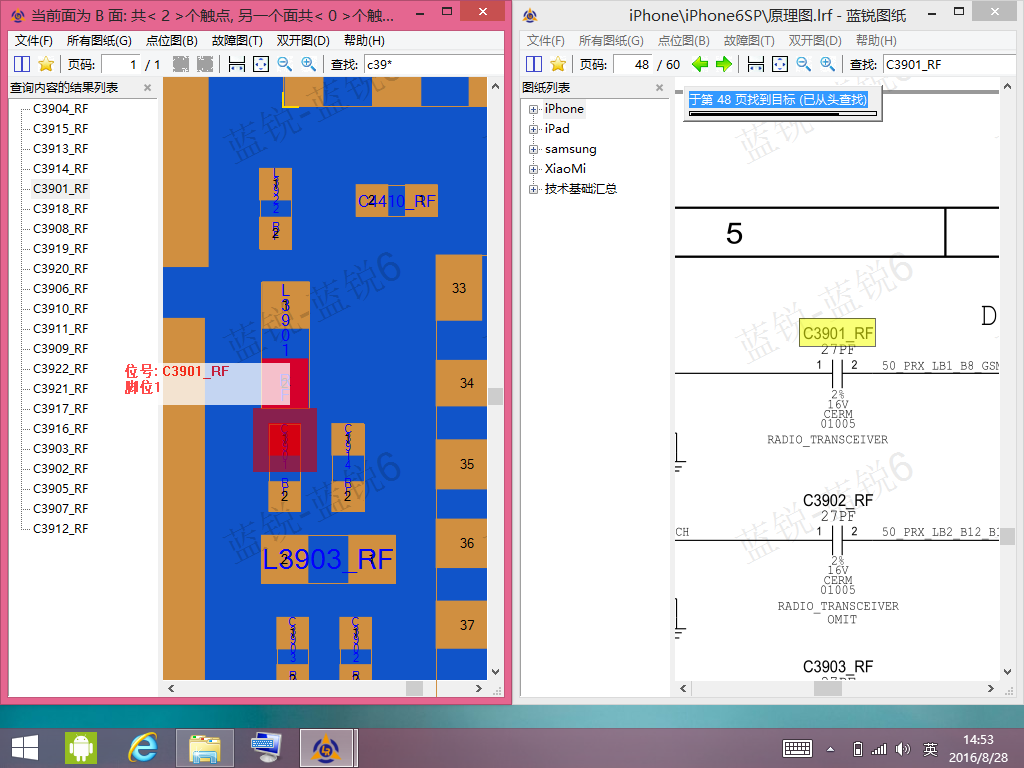Click the highlighted C3901_RF label in schematic
Viewport: 1024px width, 768px height.
click(837, 333)
